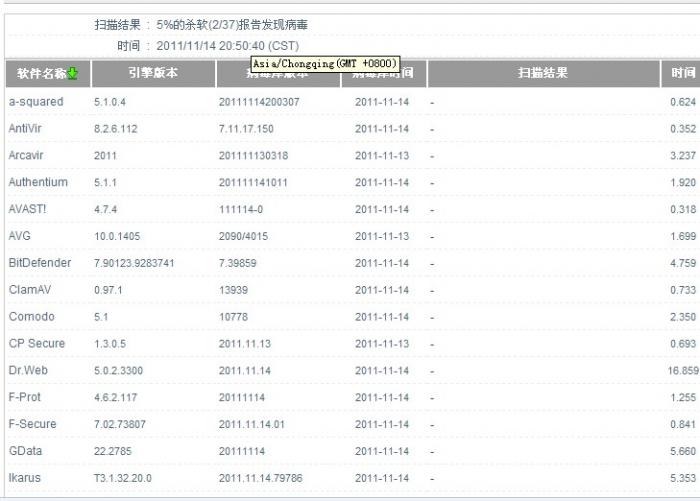Click the 时间 column header
The image size is (700, 501).
coord(683,73)
